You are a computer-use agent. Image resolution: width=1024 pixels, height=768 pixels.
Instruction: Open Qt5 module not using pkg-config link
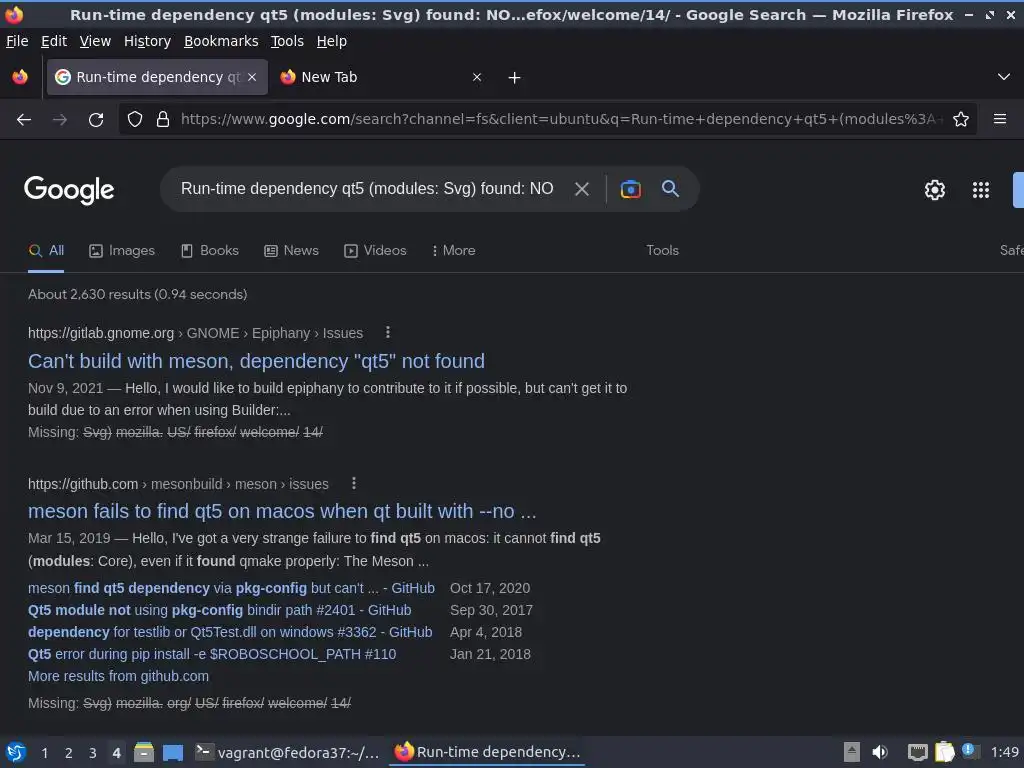coord(219,611)
